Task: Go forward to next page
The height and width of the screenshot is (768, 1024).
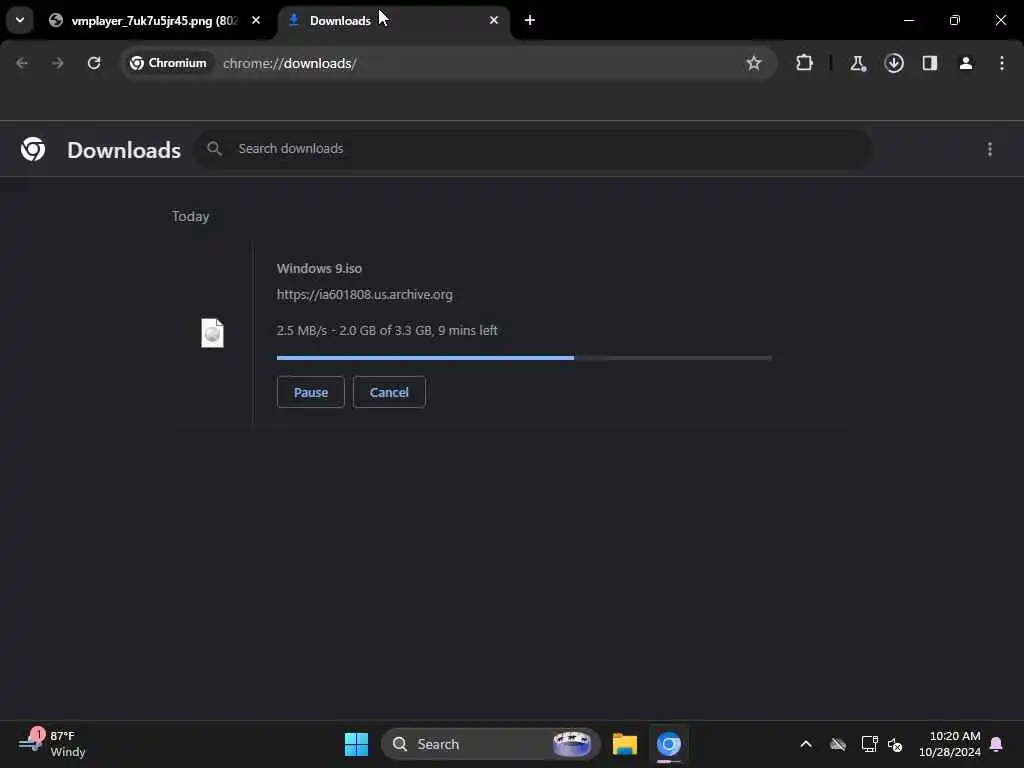Action: pos(57,63)
